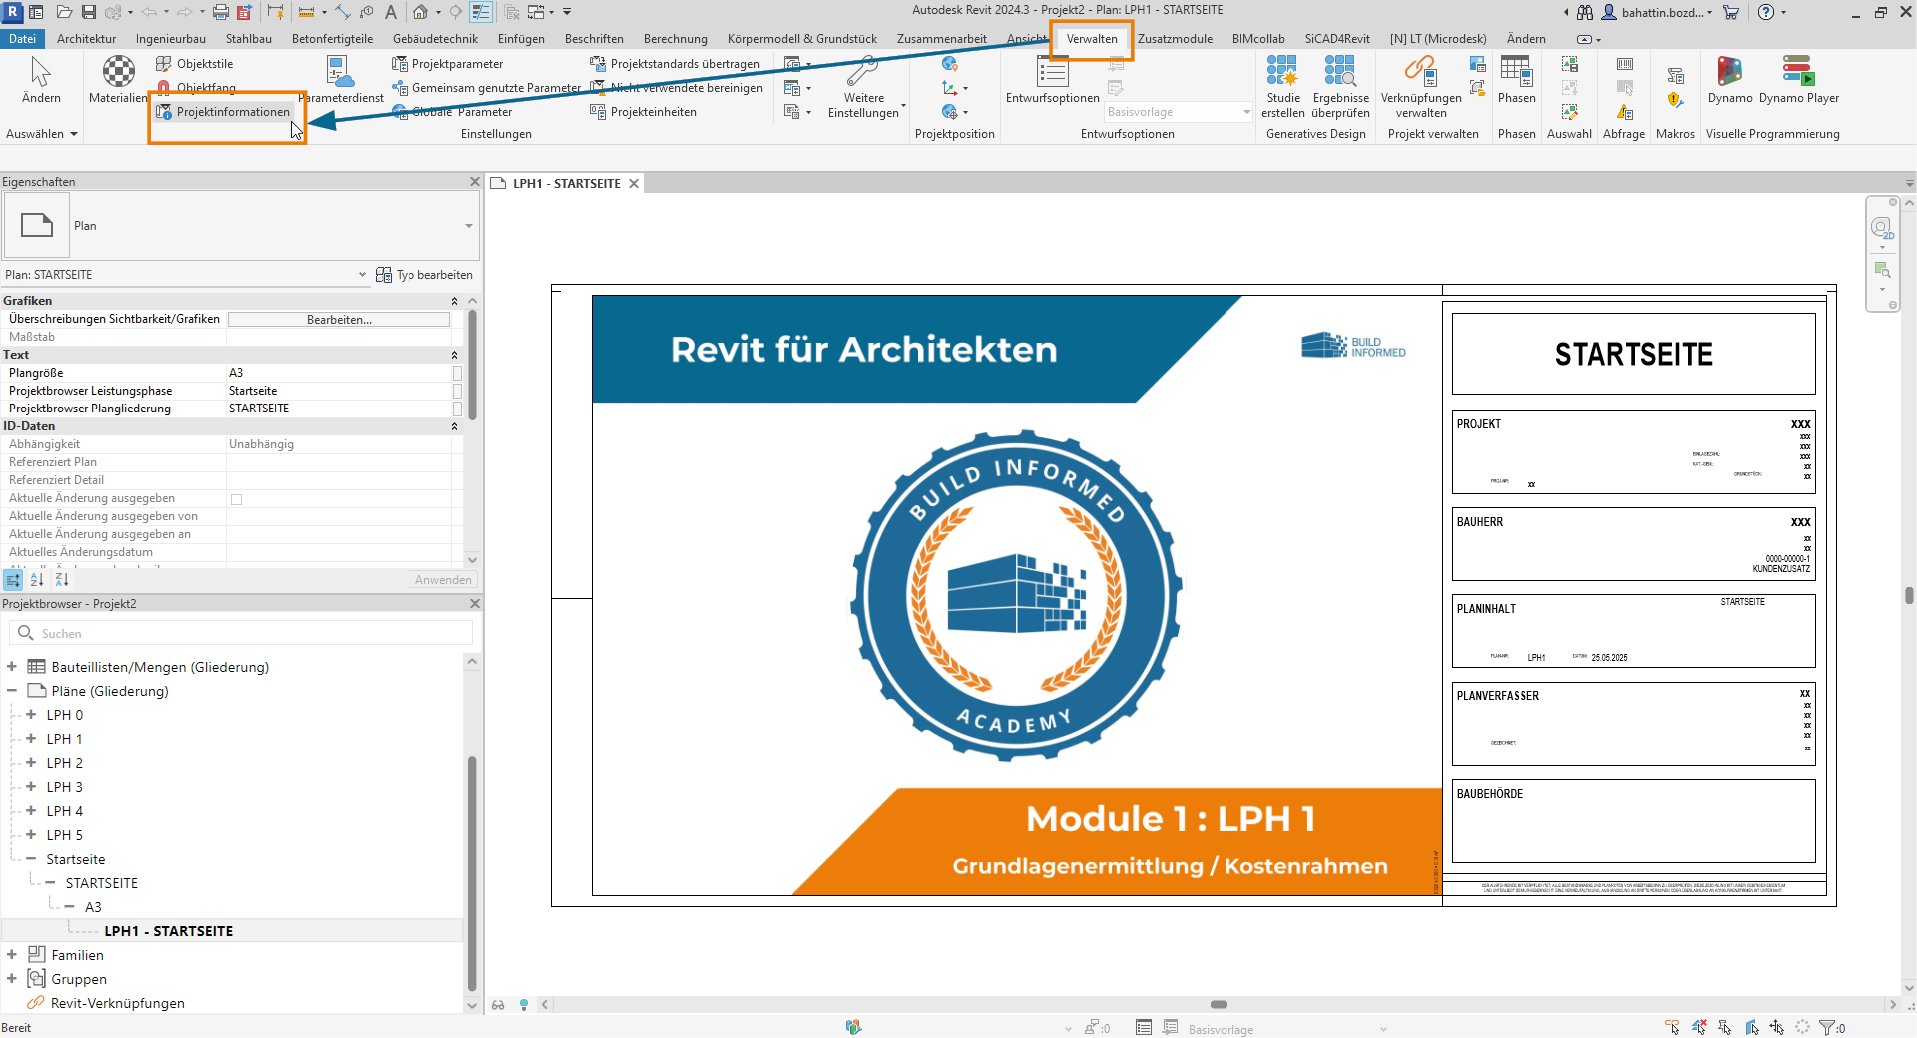Close the Projektbrowser panel
1917x1038 pixels.
pos(475,604)
